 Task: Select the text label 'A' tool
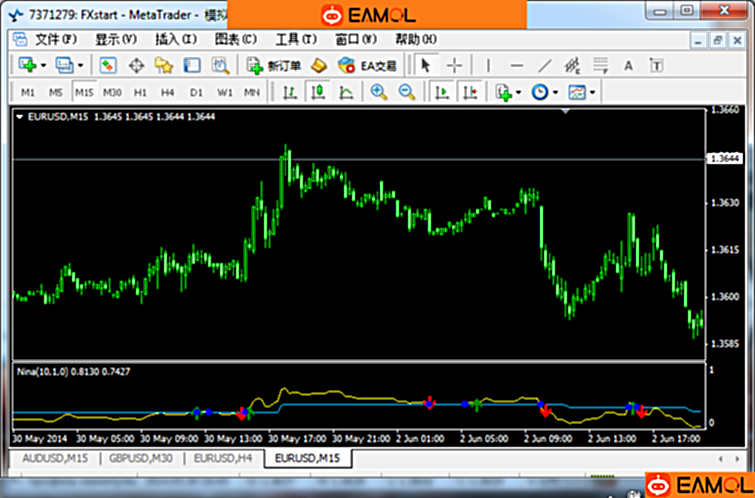click(x=629, y=65)
